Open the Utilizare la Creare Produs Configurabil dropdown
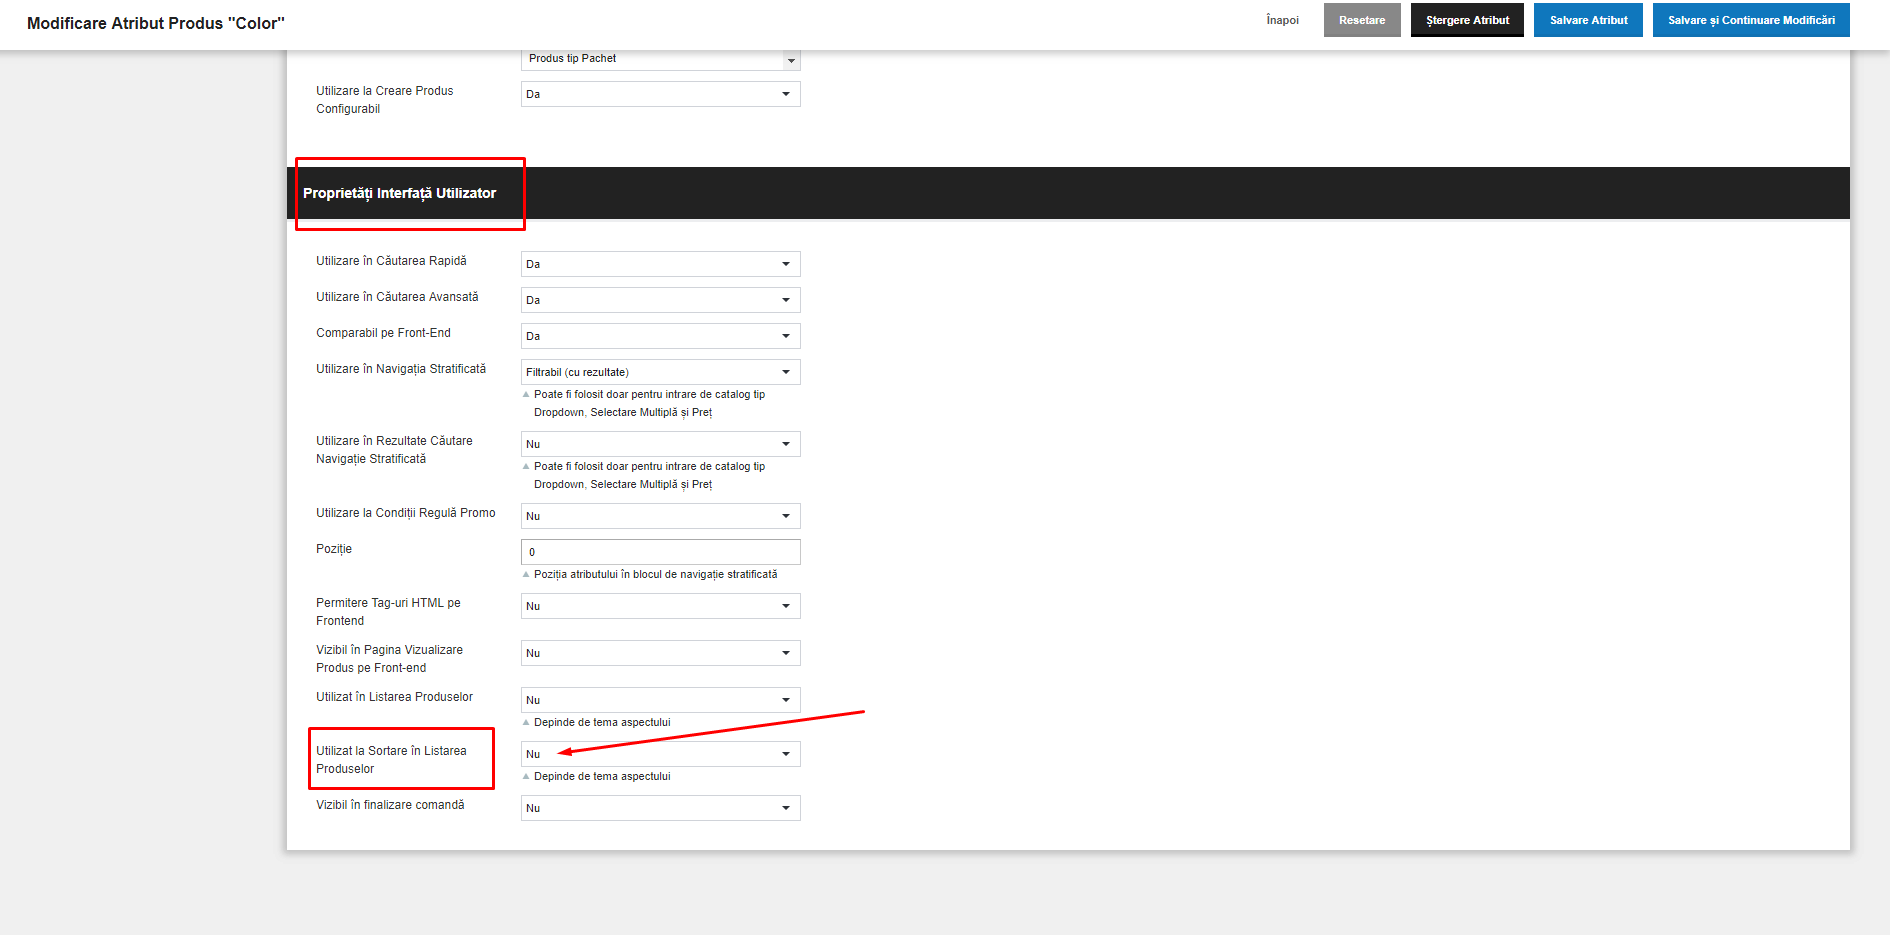 click(x=660, y=94)
